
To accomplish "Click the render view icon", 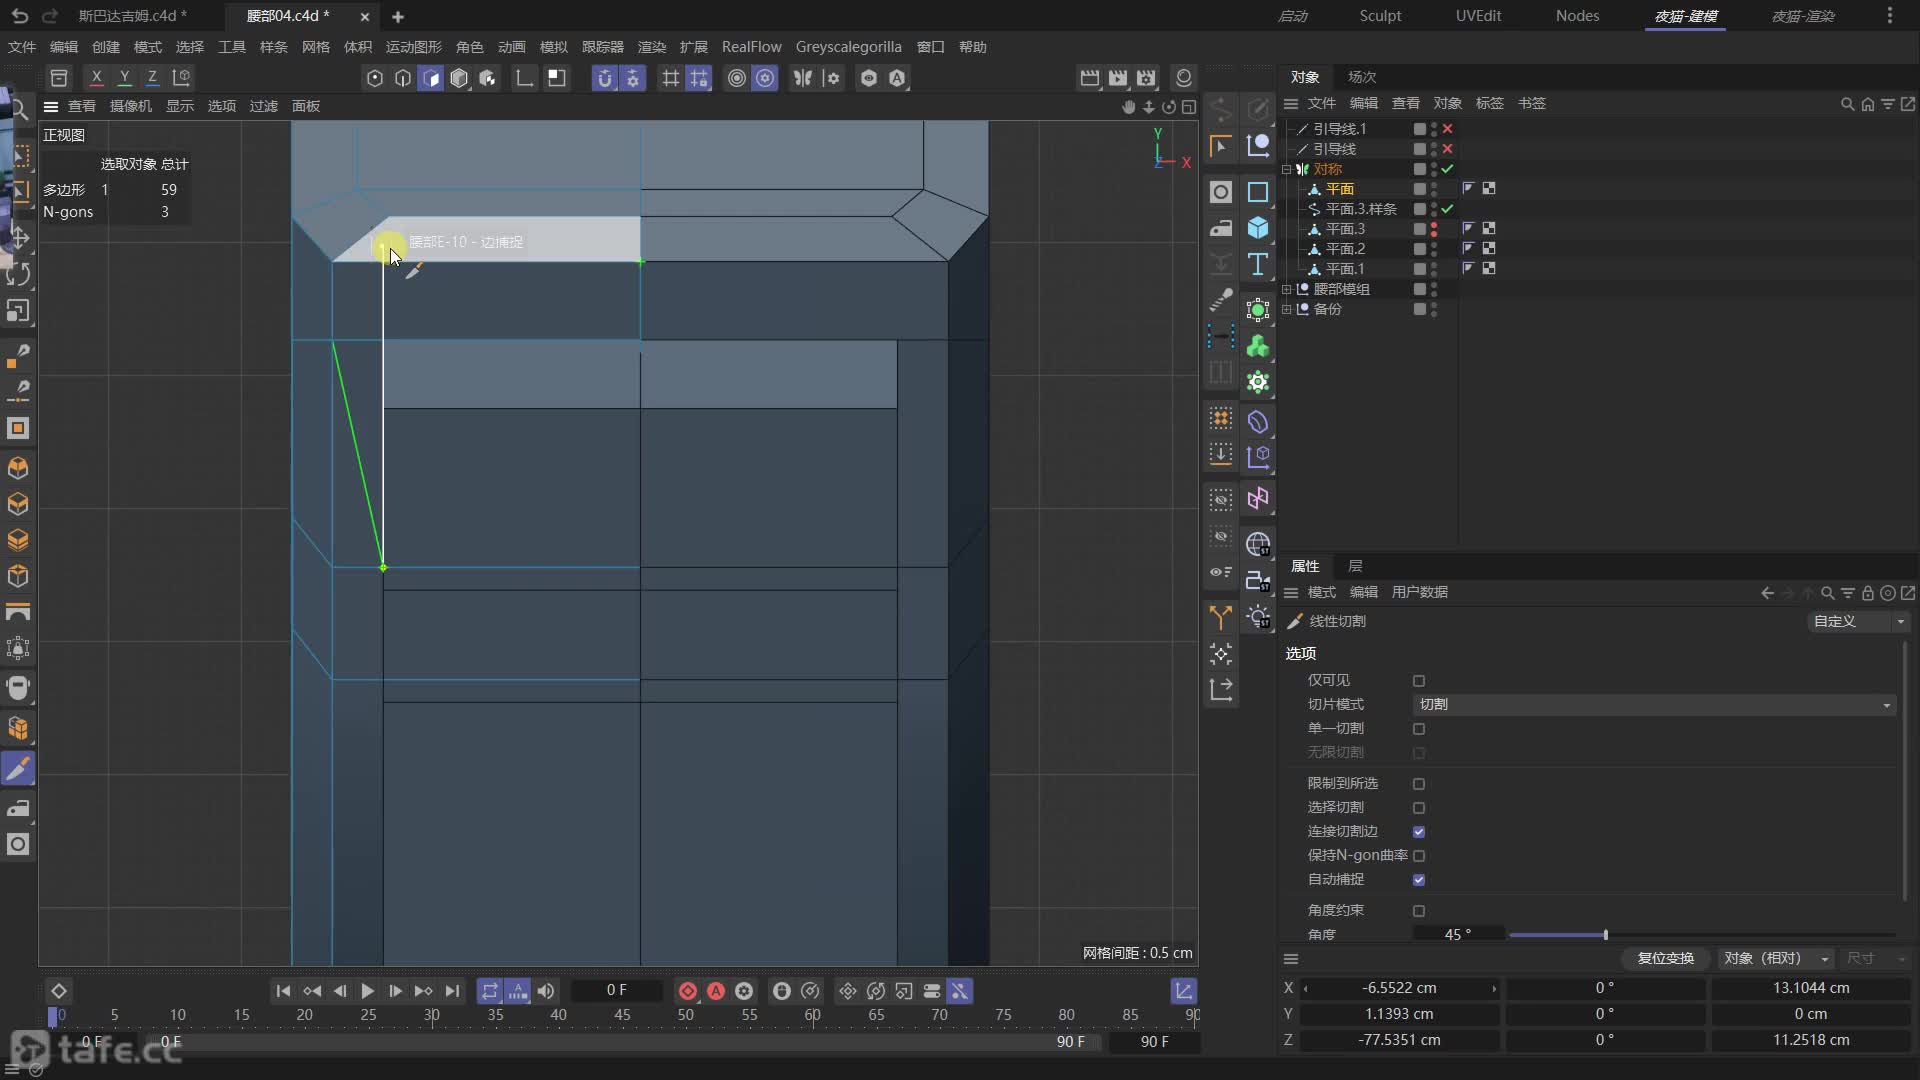I will click(x=1090, y=78).
